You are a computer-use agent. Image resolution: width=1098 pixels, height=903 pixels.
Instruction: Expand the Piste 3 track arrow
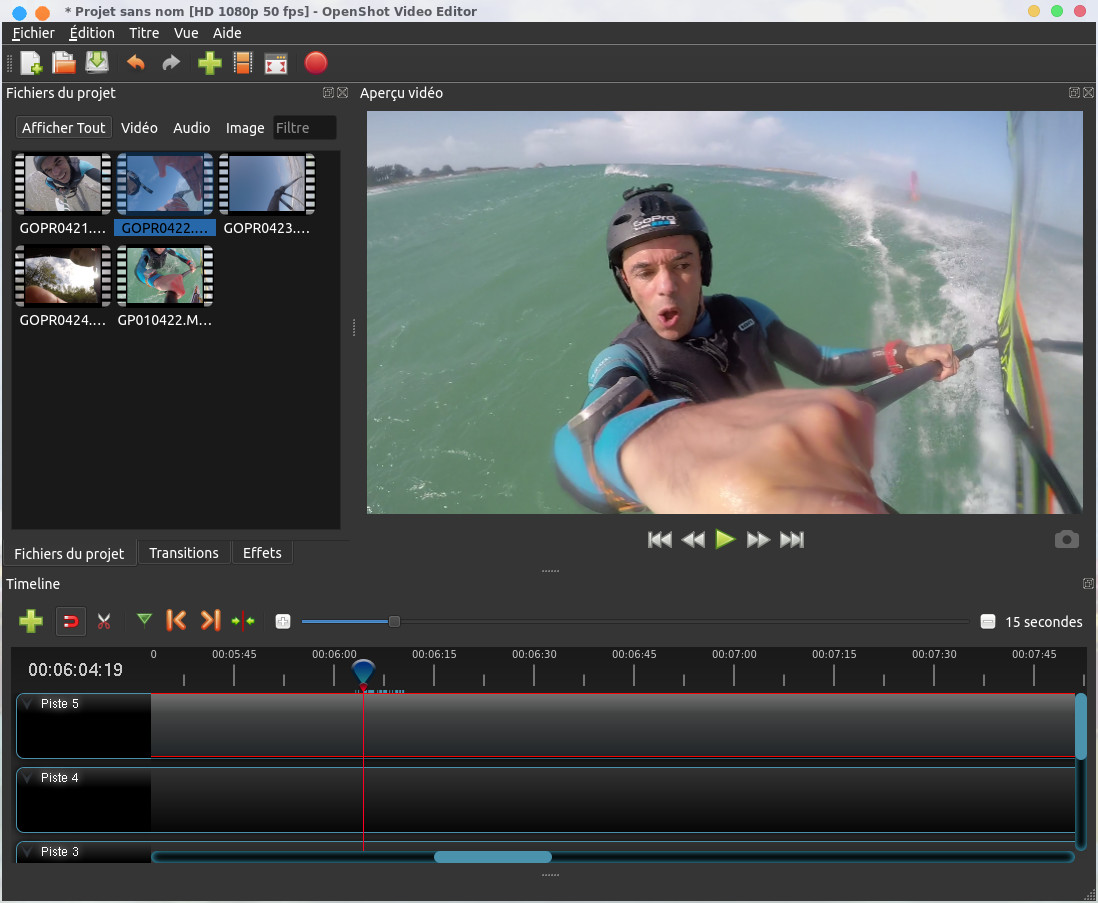(x=28, y=852)
